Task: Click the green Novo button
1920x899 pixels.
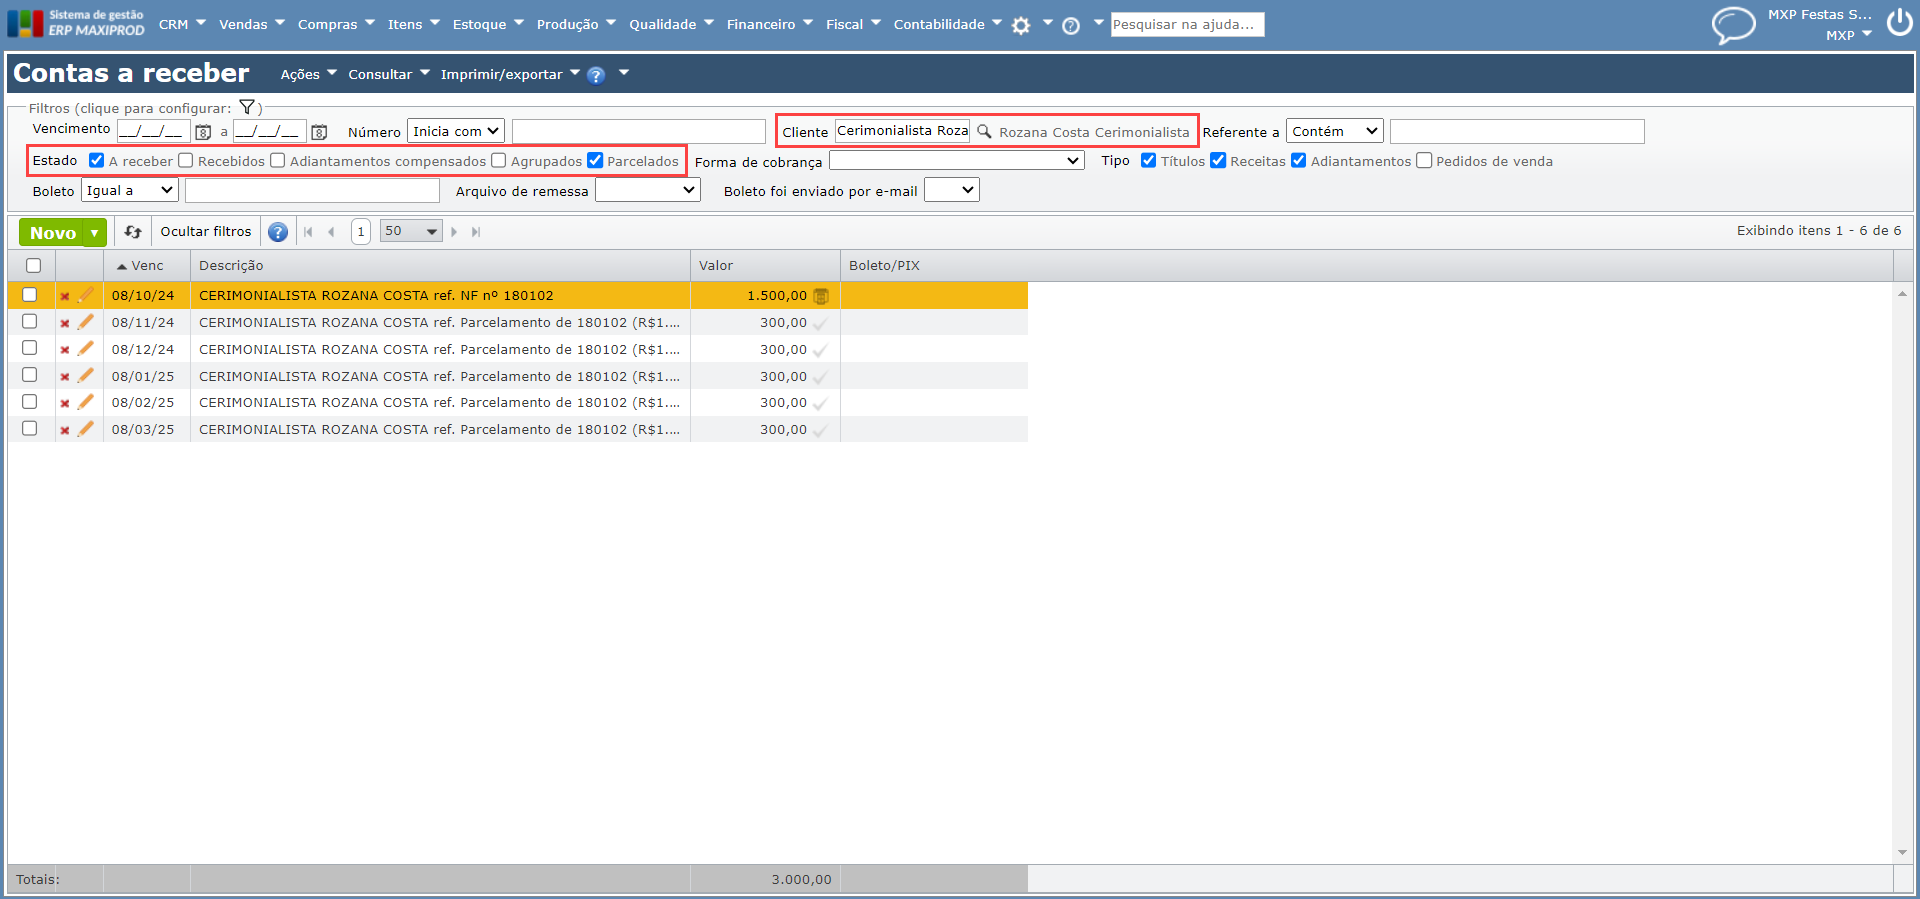Action: click(53, 233)
